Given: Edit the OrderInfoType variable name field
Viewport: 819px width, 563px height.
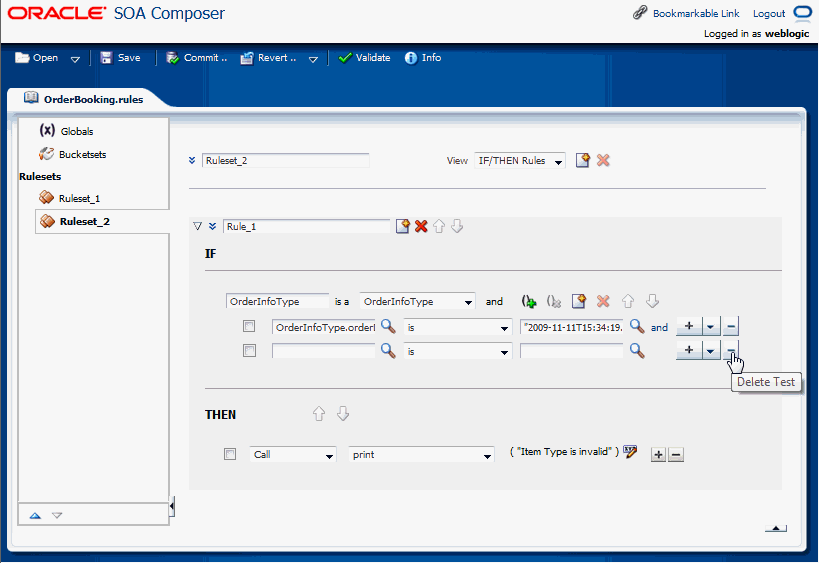Looking at the screenshot, I should (x=277, y=301).
